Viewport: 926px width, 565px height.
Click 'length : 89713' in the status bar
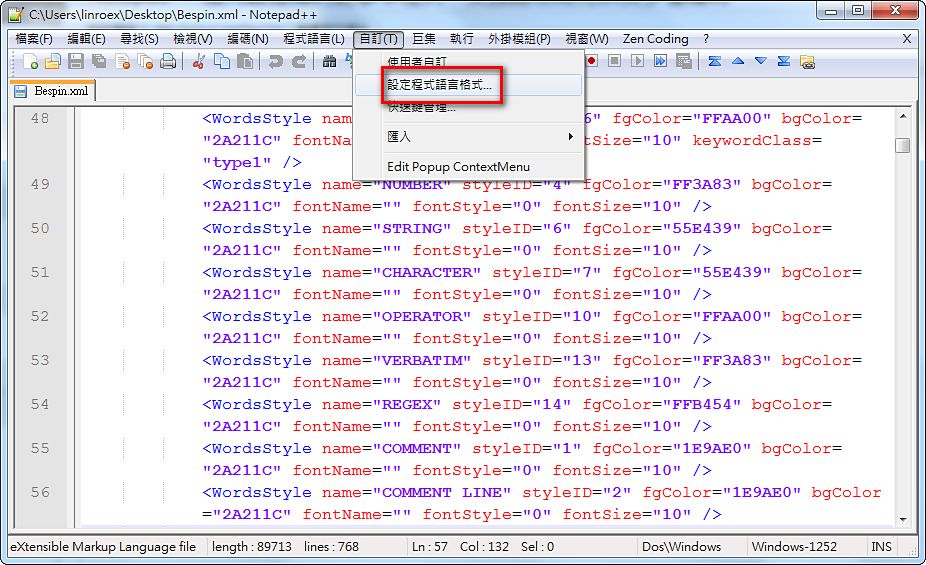[252, 547]
